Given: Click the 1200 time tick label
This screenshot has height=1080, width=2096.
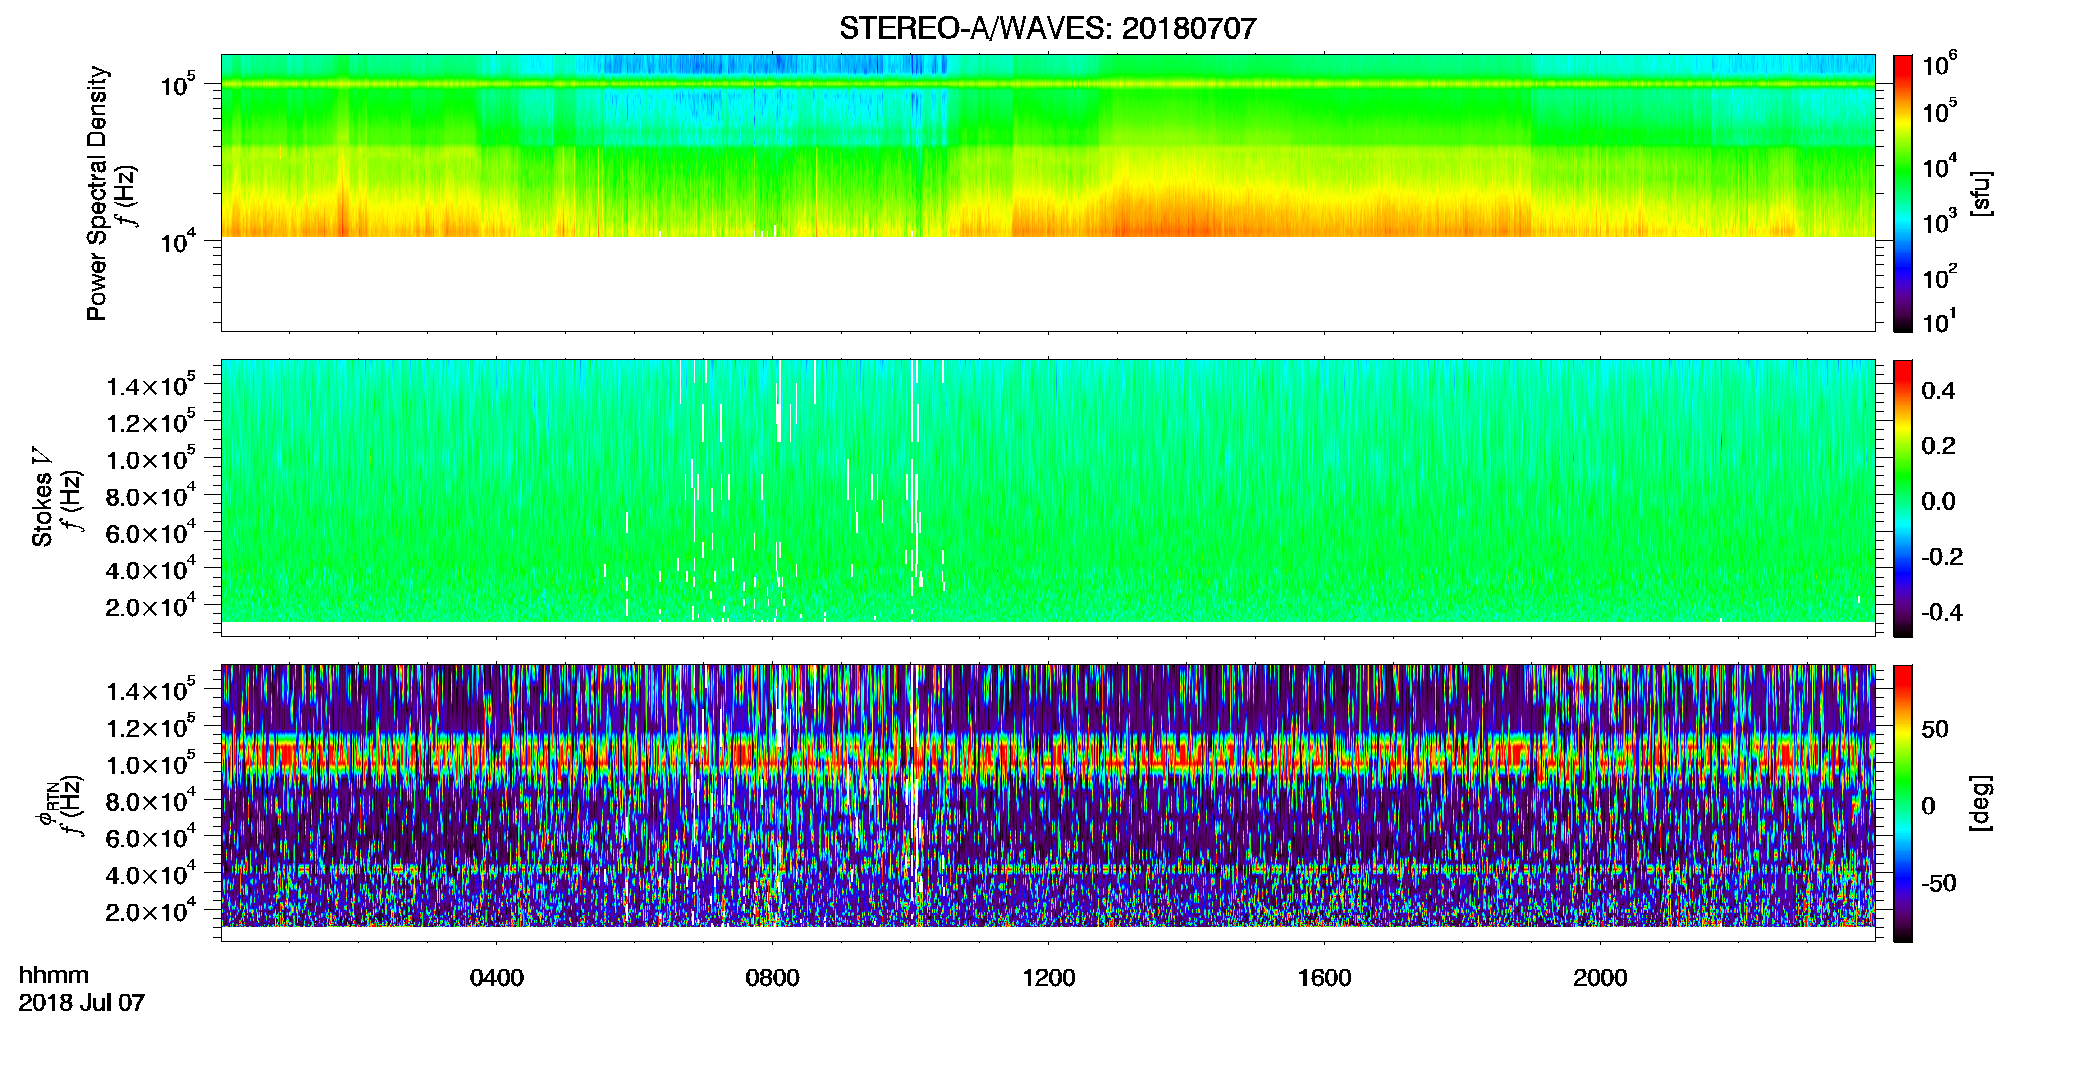Looking at the screenshot, I should click(x=1048, y=978).
